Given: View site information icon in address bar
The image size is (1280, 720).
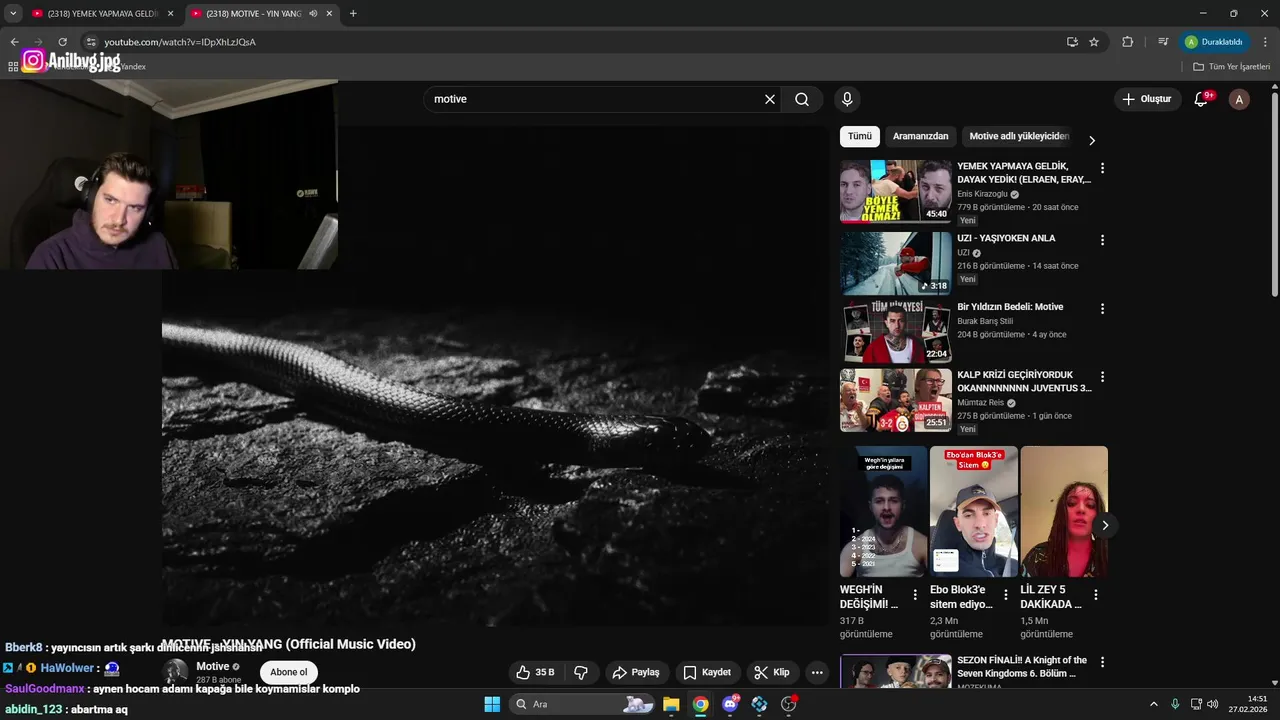Looking at the screenshot, I should 90,42.
